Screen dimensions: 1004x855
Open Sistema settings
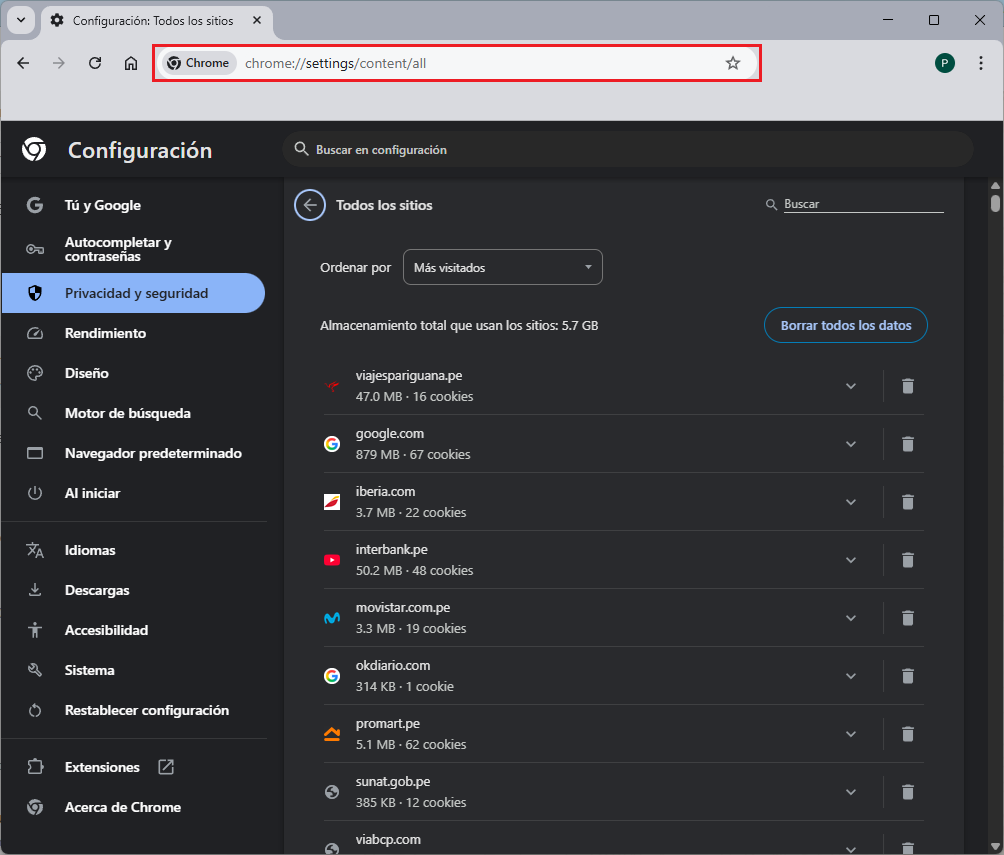133,670
